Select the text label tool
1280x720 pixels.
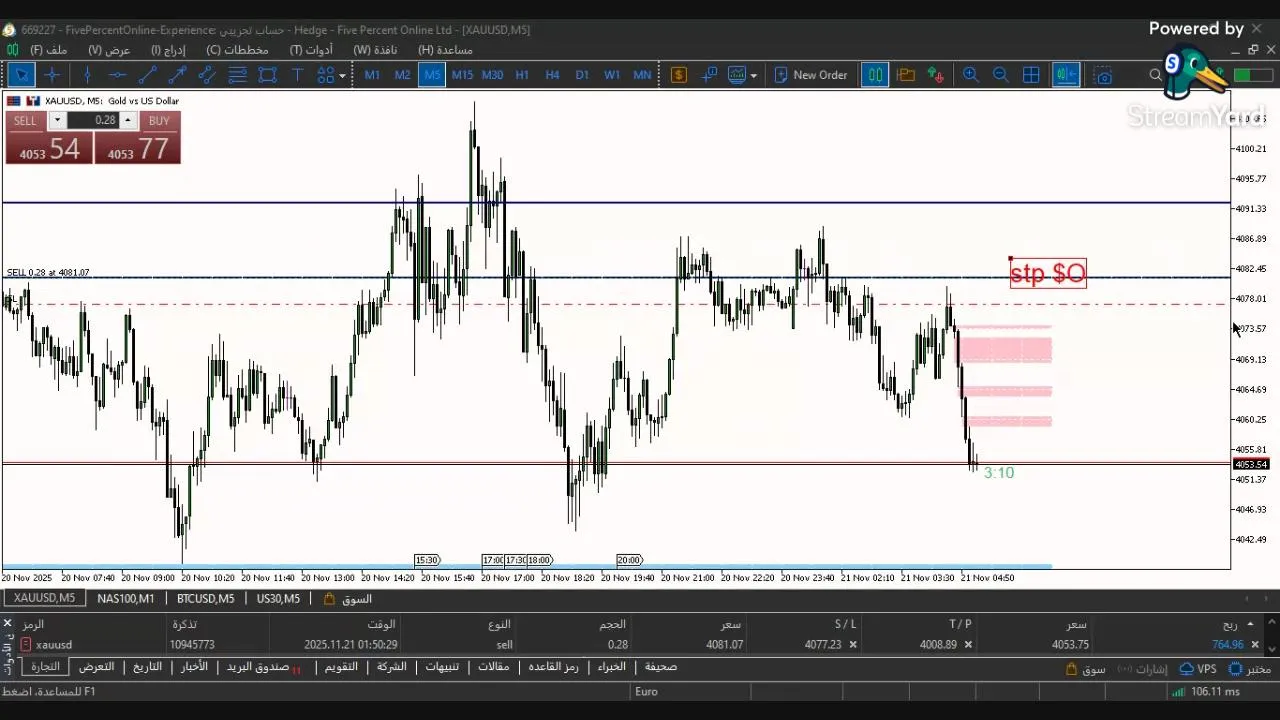(297, 75)
